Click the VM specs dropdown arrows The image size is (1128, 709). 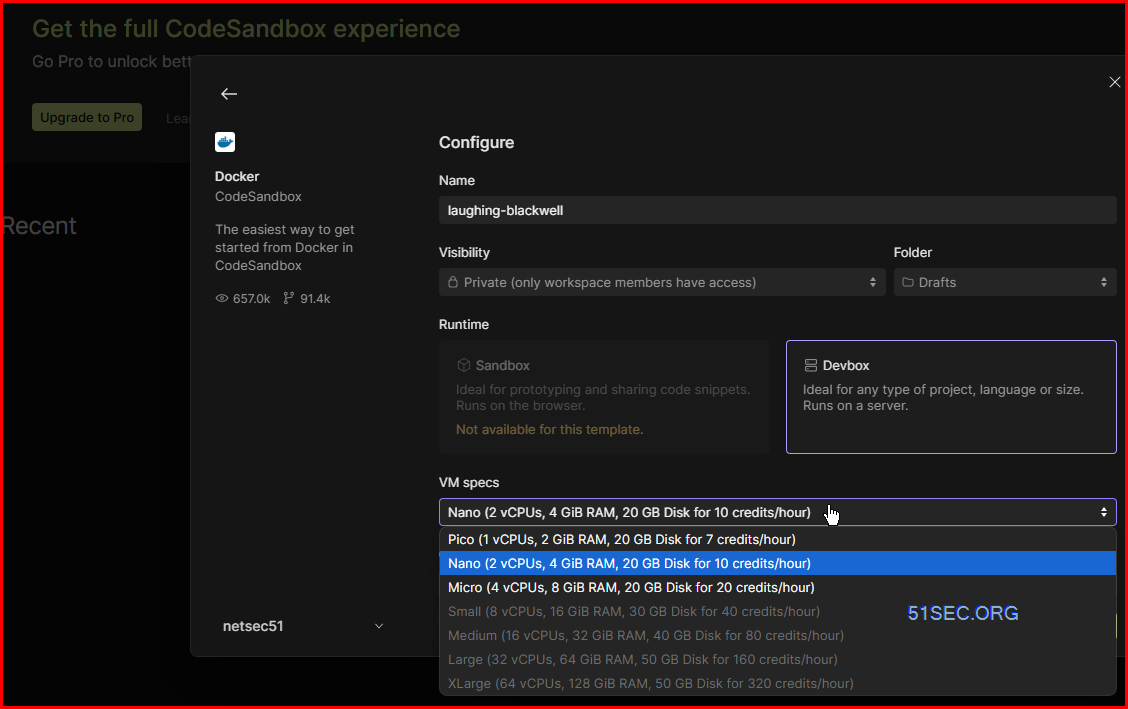(1104, 512)
